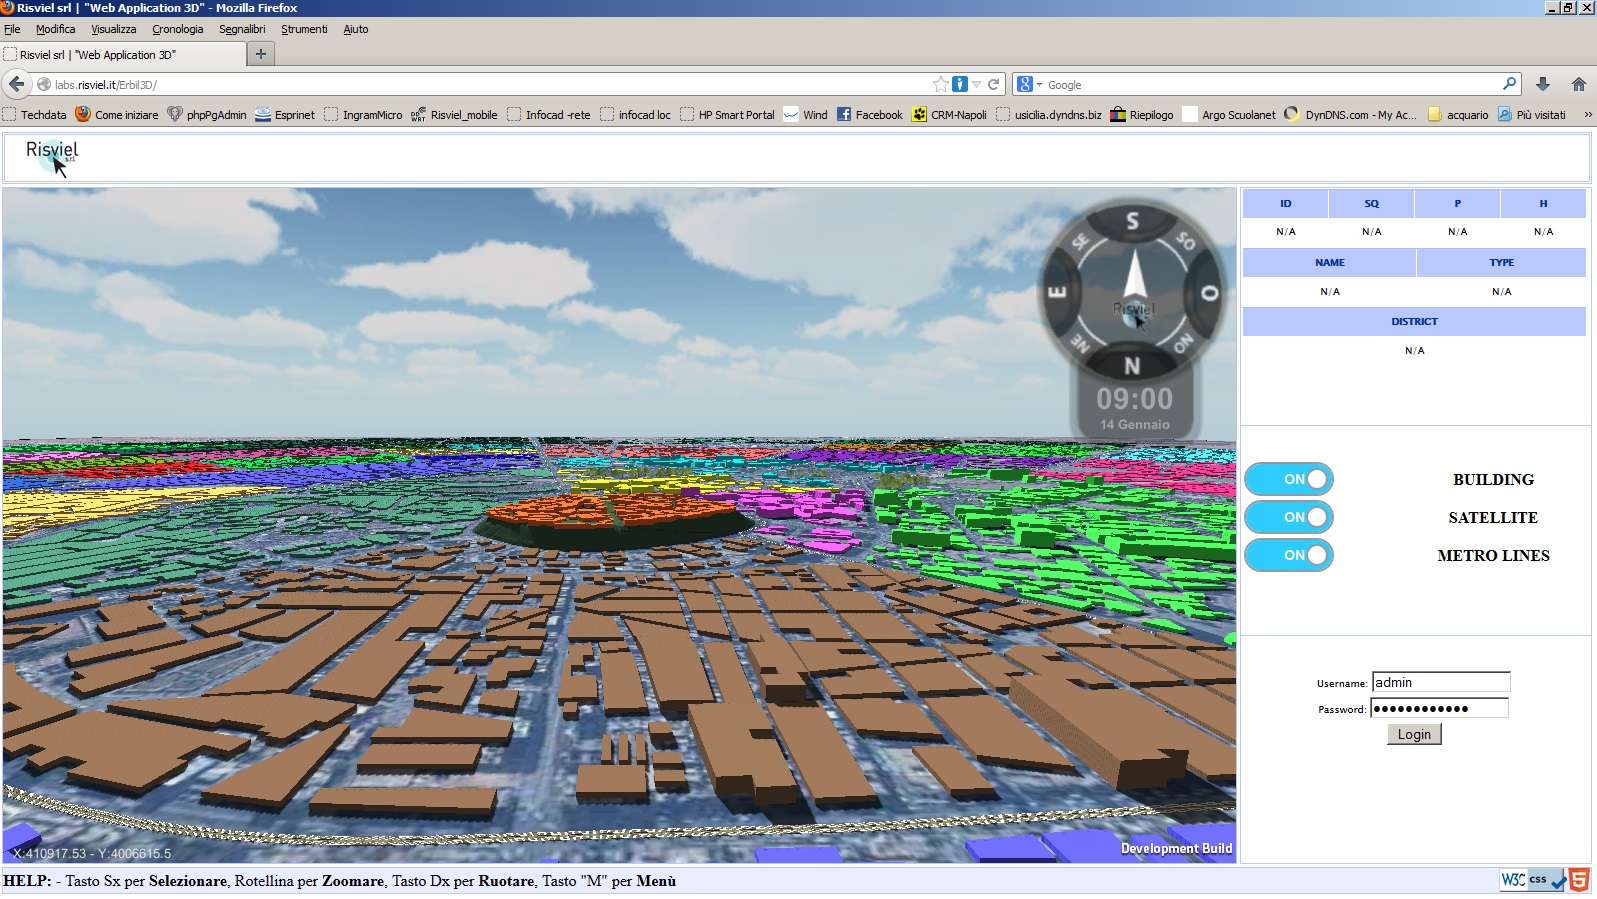Click the Risviel logo in header
1597x899 pixels.
click(x=52, y=155)
